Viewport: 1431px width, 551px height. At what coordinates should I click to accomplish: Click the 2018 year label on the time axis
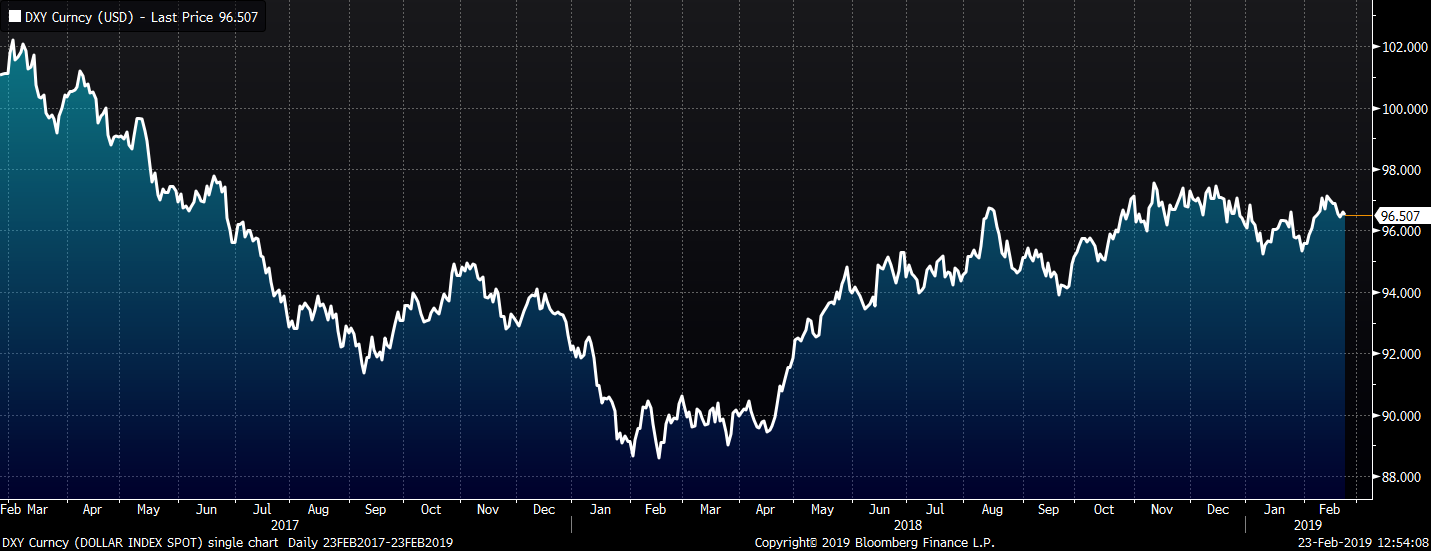(x=908, y=525)
